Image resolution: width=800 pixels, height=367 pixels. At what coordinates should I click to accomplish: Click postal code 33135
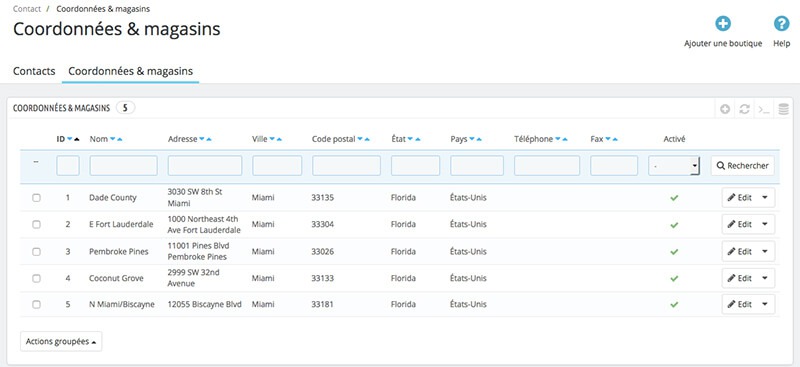pyautogui.click(x=322, y=198)
